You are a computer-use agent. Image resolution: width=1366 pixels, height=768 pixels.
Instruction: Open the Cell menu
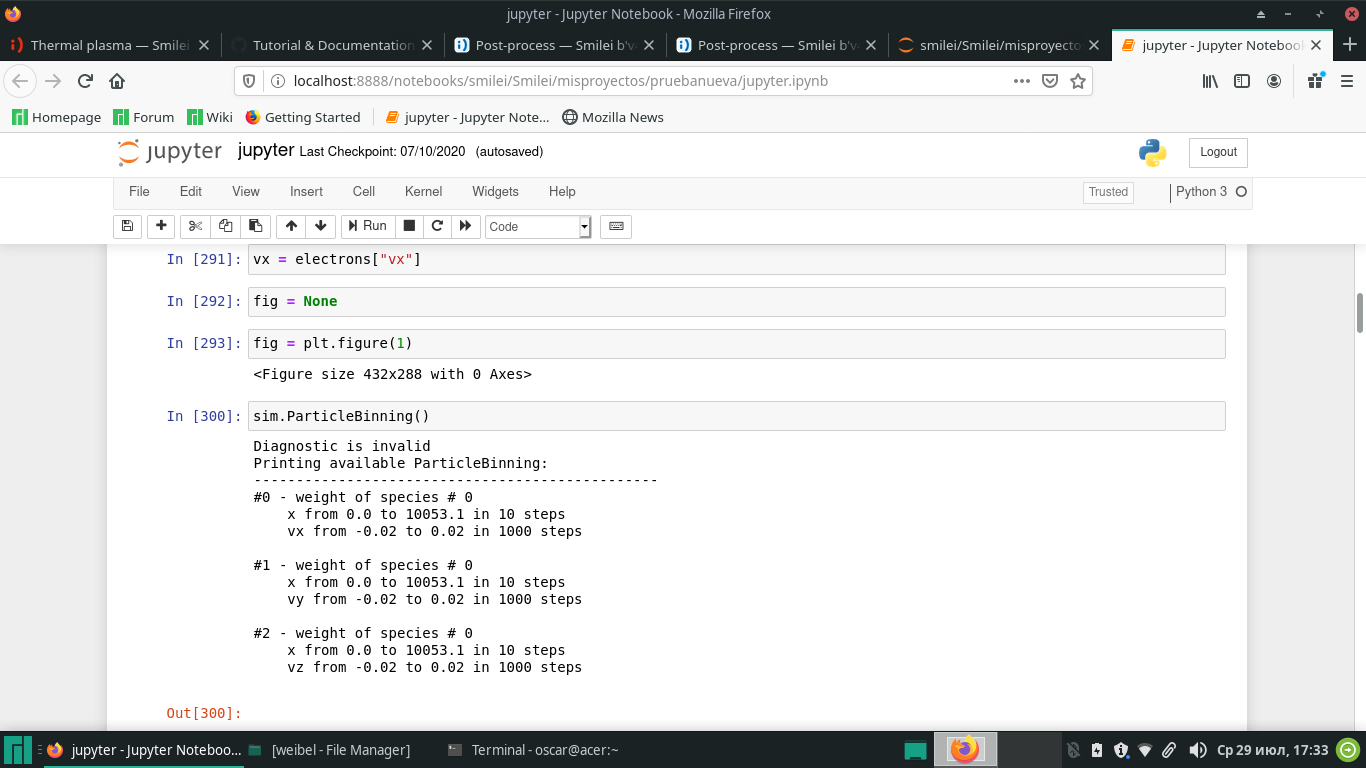(364, 191)
